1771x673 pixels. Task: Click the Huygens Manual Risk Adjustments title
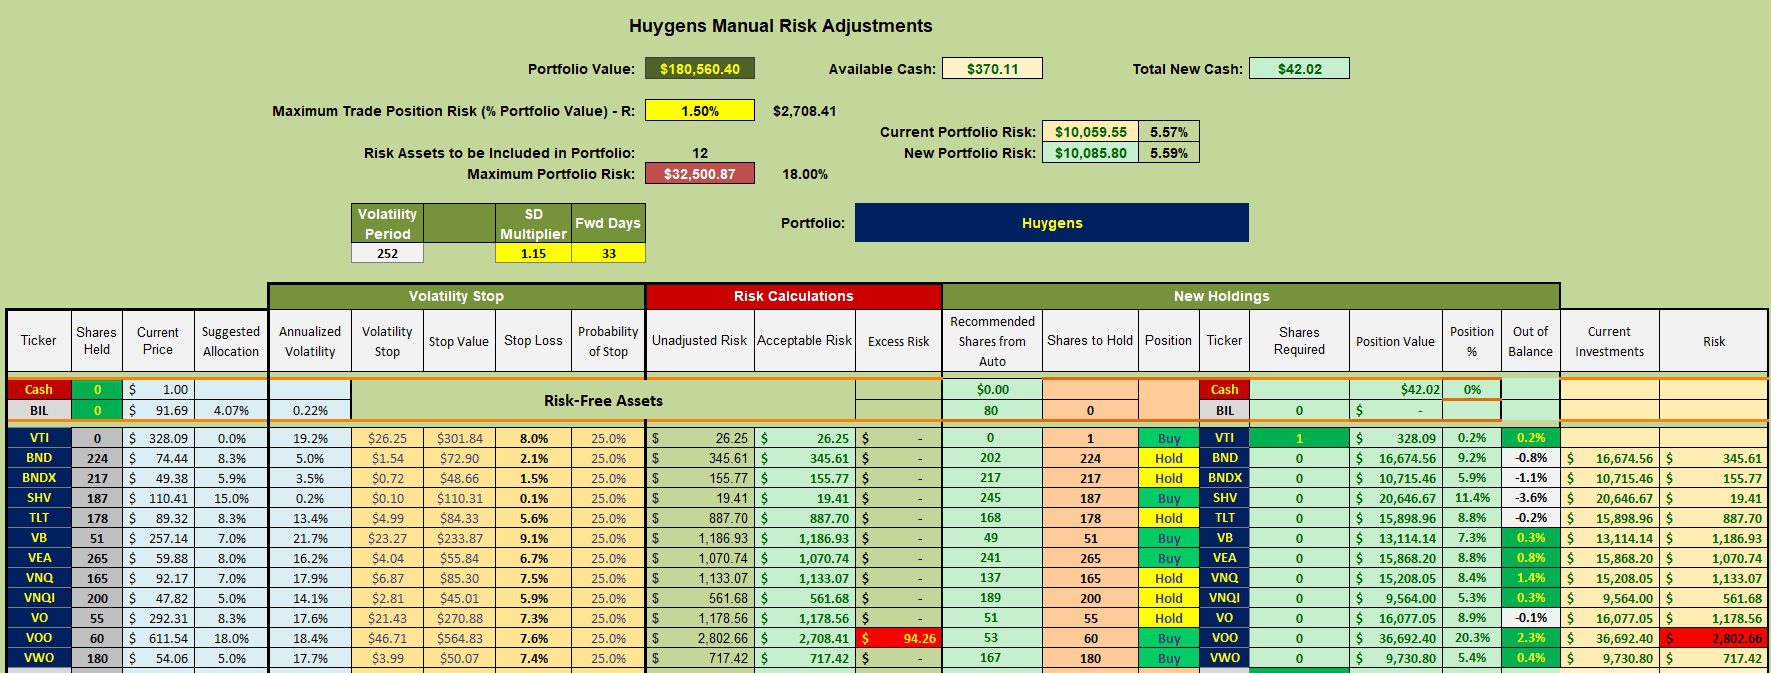point(780,26)
